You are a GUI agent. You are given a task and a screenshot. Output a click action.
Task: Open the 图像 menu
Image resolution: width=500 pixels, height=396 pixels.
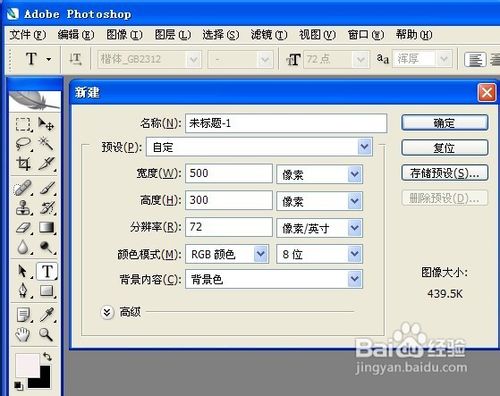(x=124, y=35)
